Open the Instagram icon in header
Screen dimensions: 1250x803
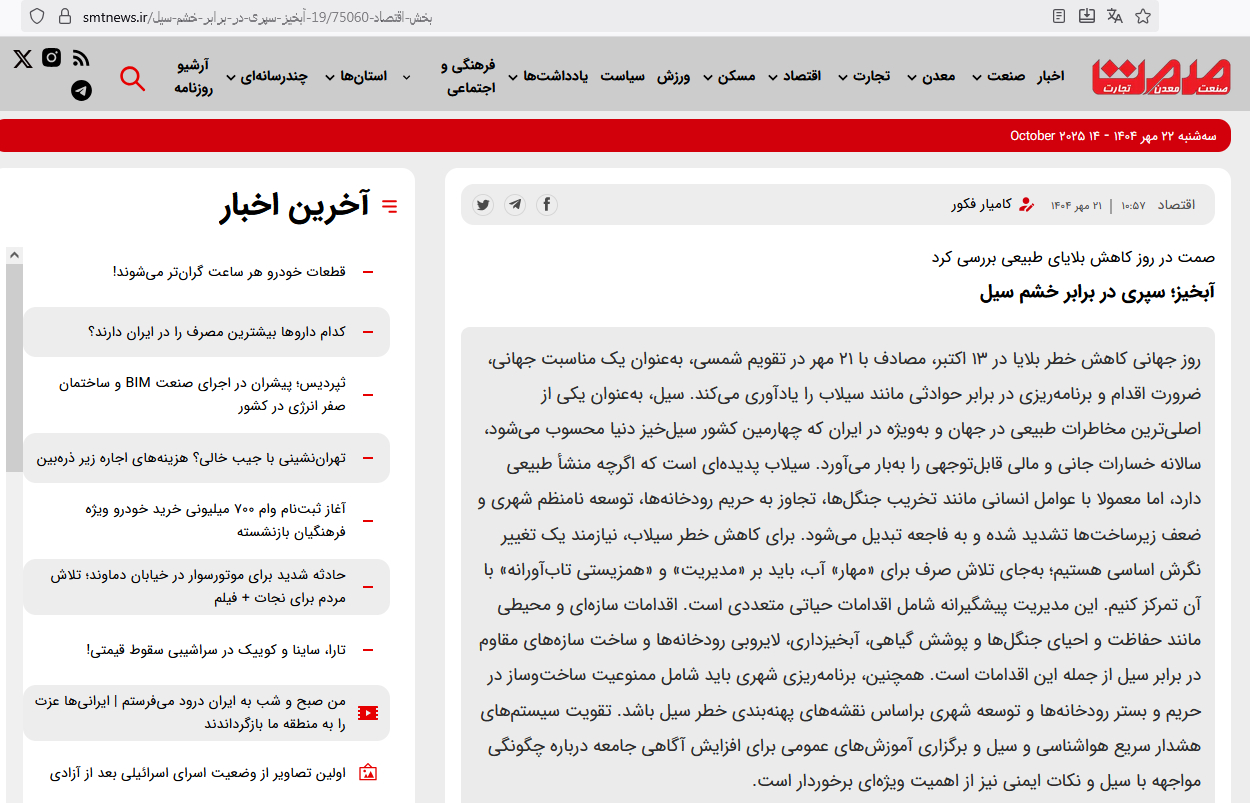point(52,58)
